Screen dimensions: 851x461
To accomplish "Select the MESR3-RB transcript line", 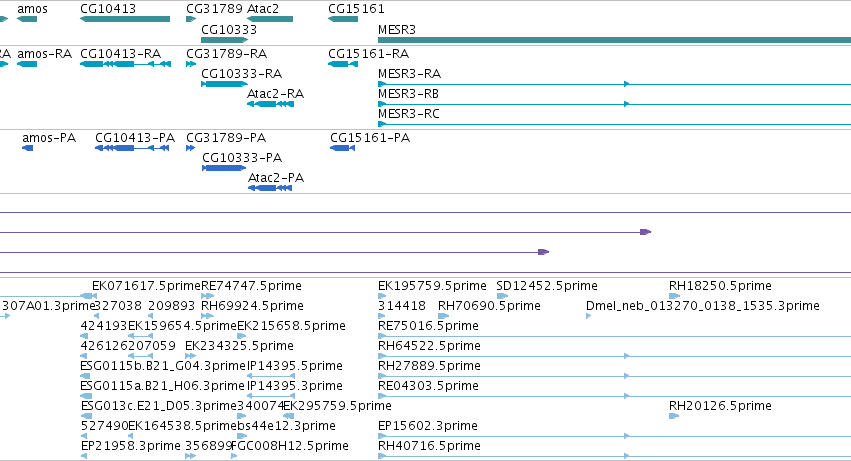I will (x=614, y=104).
